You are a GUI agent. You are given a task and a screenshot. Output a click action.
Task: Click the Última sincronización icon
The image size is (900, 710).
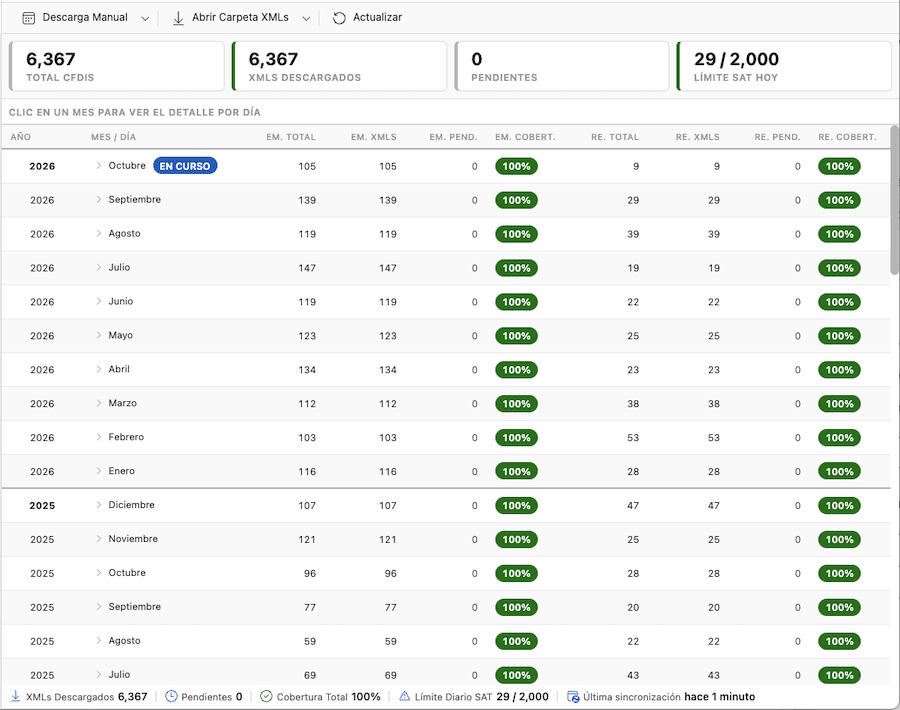pos(573,696)
